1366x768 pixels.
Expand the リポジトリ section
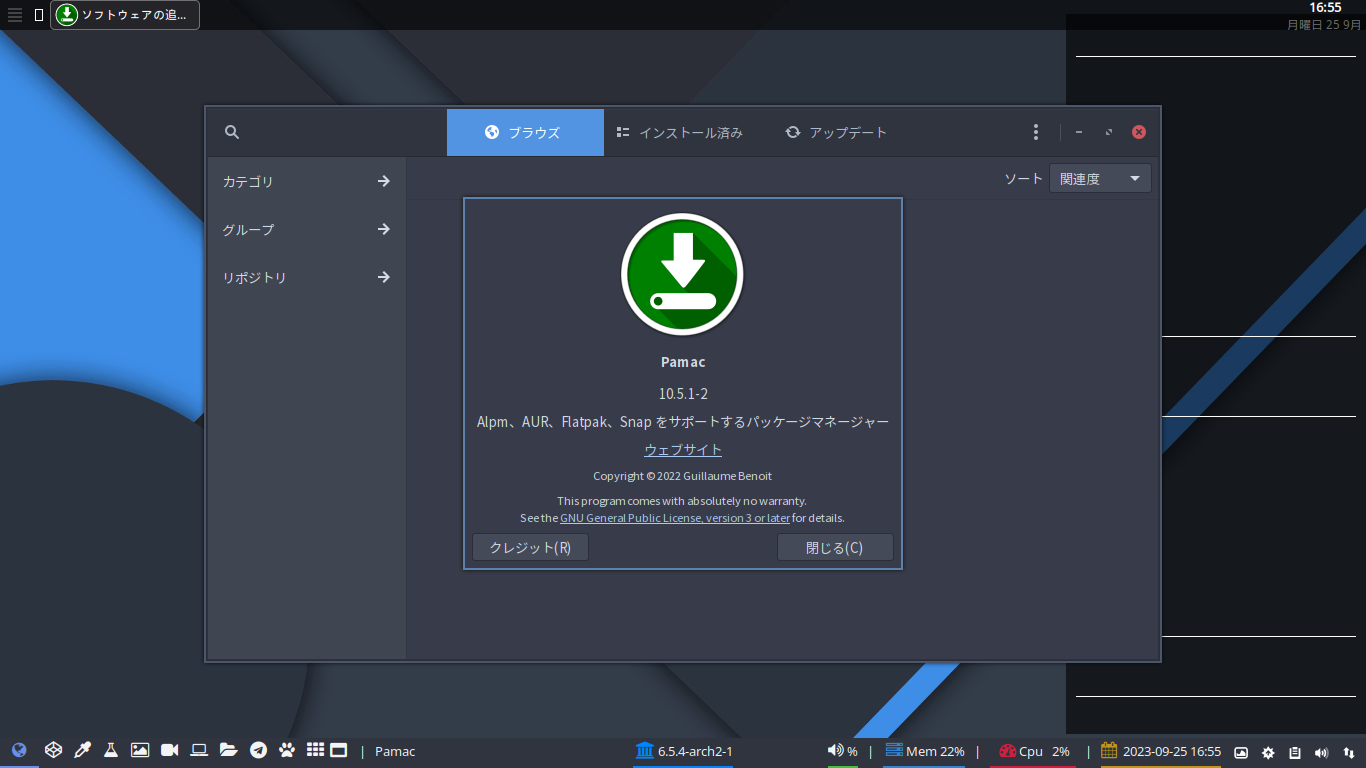coord(304,277)
